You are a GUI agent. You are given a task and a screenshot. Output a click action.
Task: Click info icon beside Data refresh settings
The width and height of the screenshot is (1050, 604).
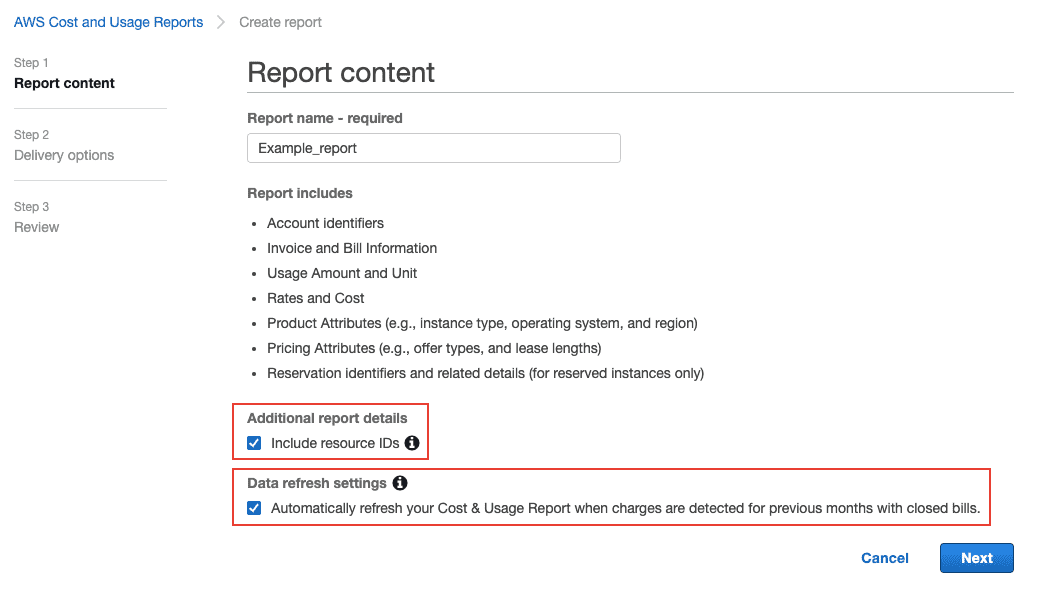coord(400,483)
